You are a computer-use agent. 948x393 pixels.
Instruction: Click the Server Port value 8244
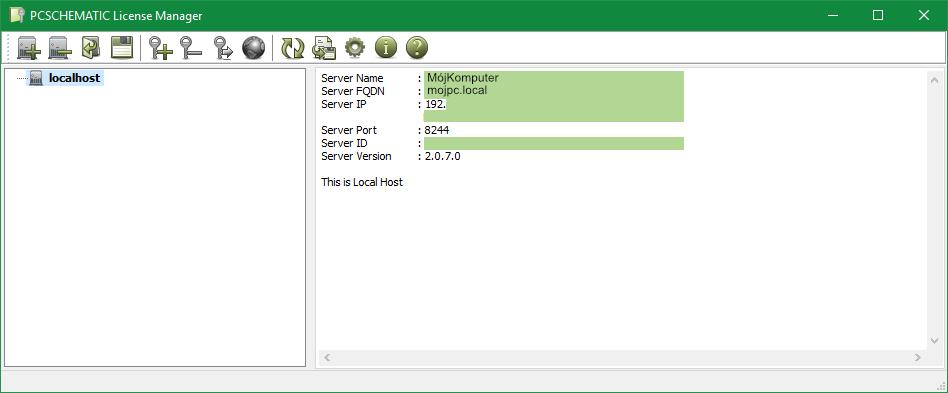coord(437,130)
